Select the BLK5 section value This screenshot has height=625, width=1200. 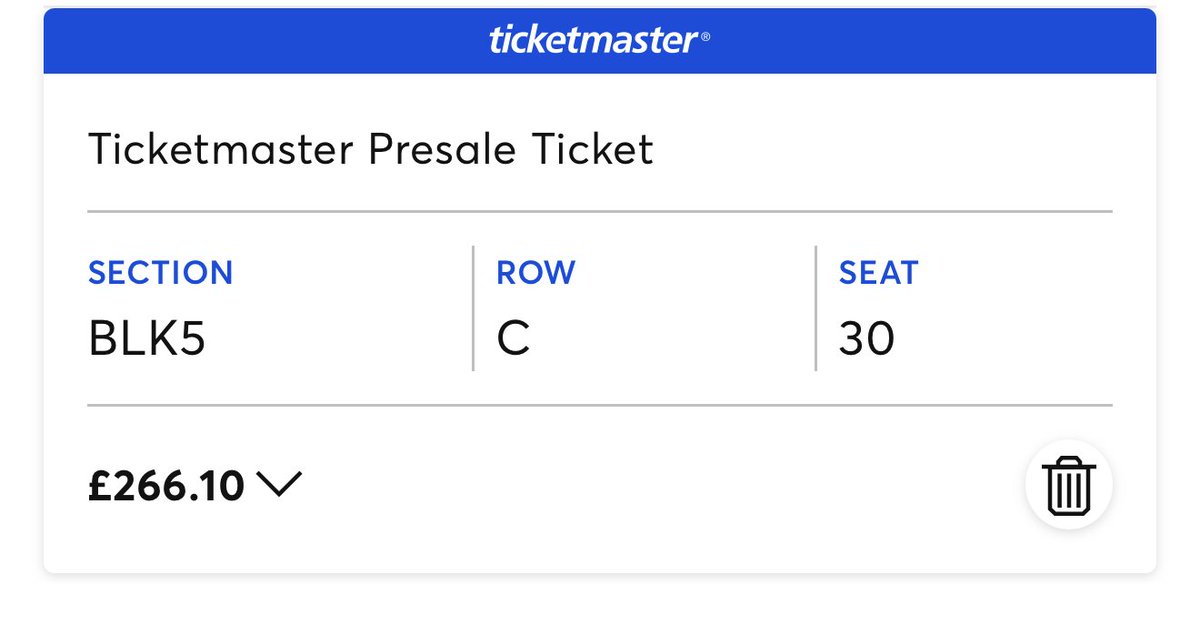click(146, 341)
